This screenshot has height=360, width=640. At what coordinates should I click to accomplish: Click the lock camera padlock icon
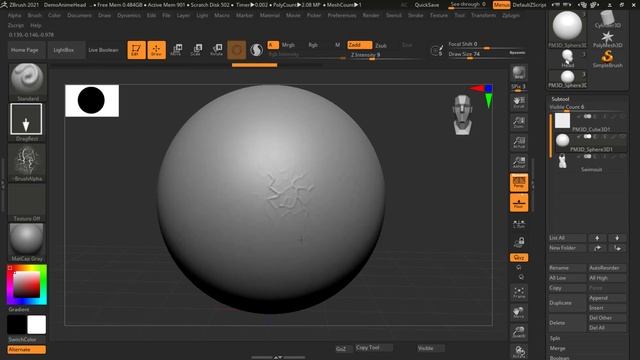click(x=519, y=242)
